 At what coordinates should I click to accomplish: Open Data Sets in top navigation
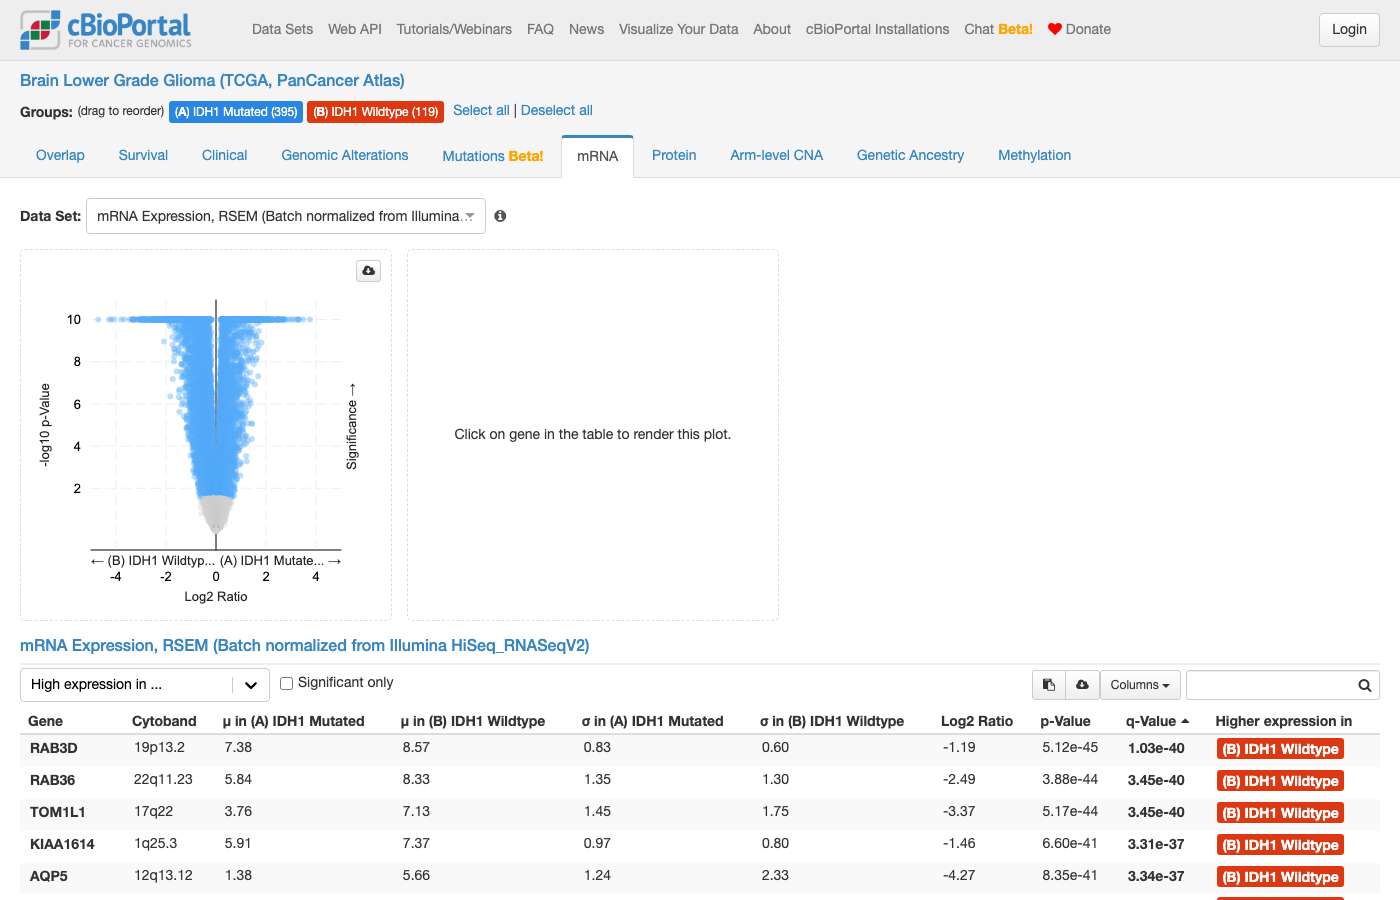point(282,29)
